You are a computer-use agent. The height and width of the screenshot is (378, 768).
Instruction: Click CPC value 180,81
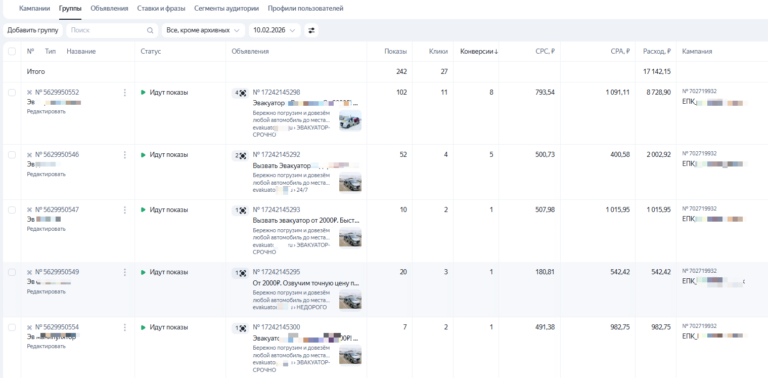point(545,272)
